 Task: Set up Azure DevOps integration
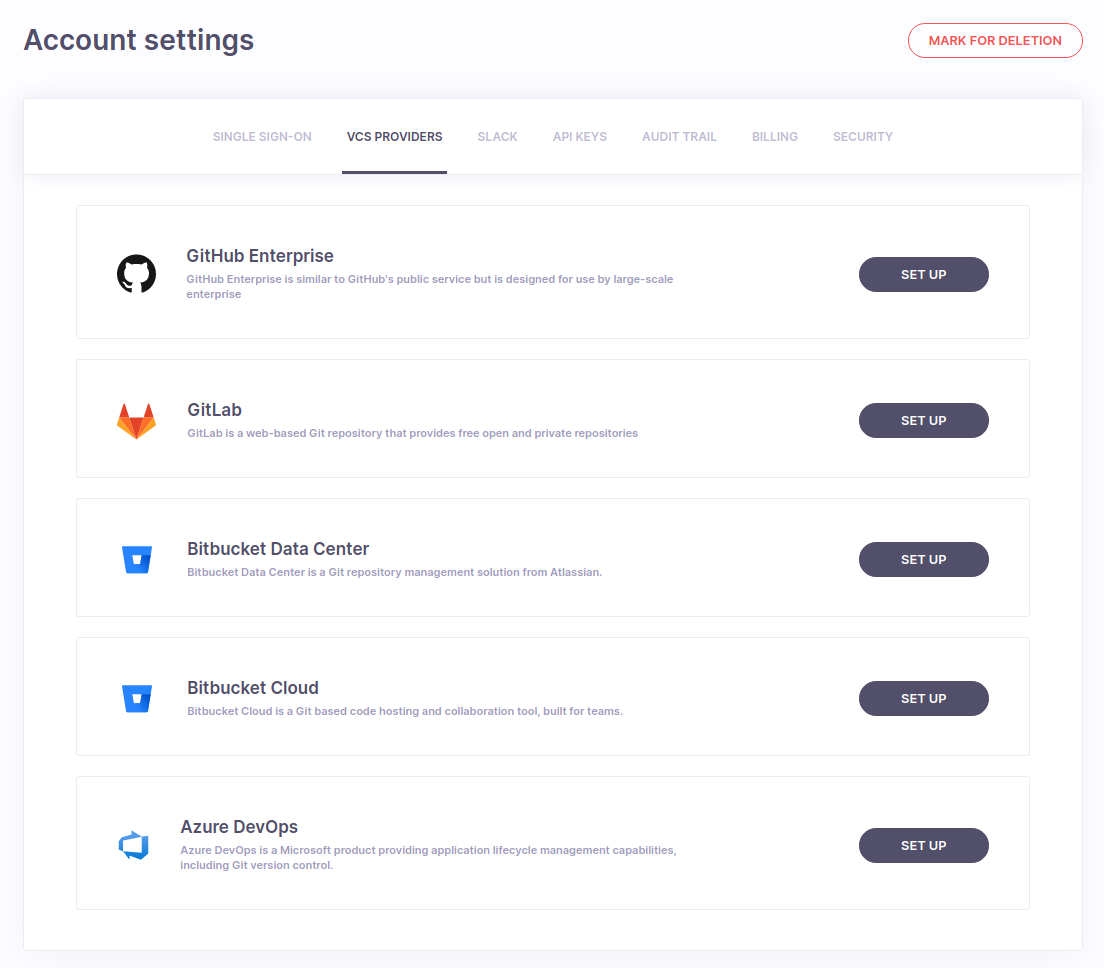tap(923, 846)
